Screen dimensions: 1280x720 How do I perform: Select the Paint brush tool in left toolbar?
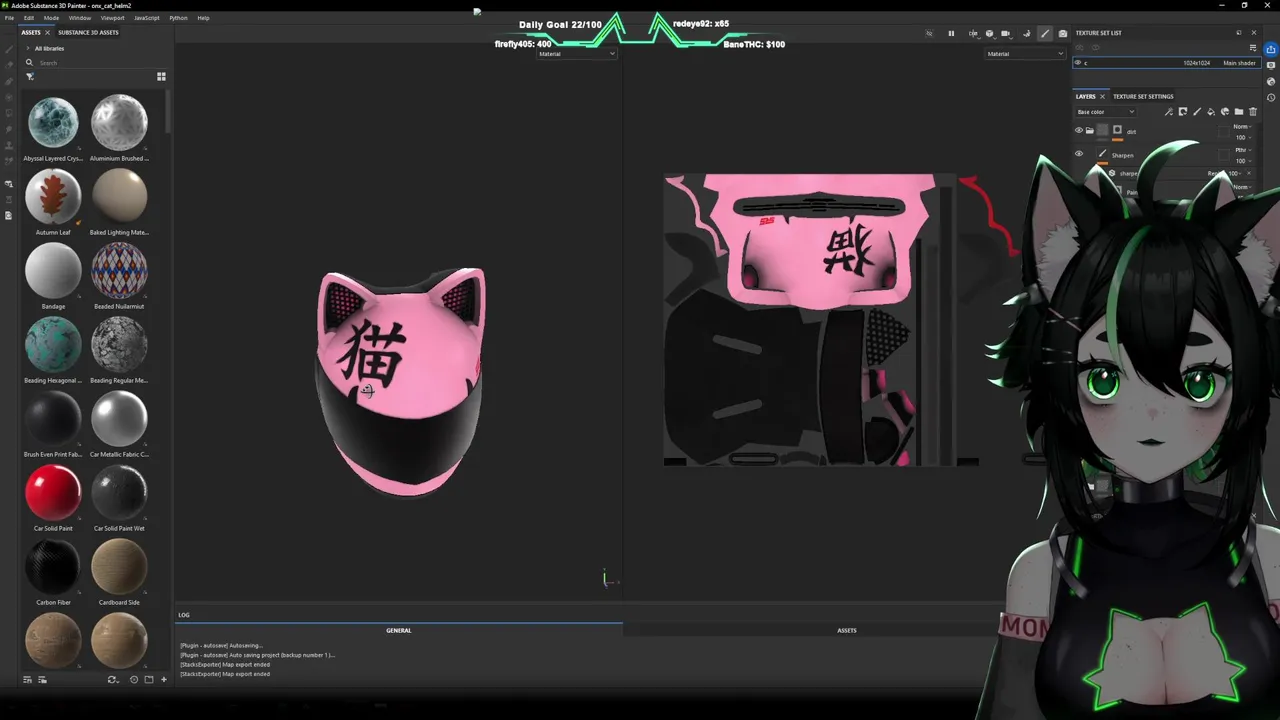9,49
